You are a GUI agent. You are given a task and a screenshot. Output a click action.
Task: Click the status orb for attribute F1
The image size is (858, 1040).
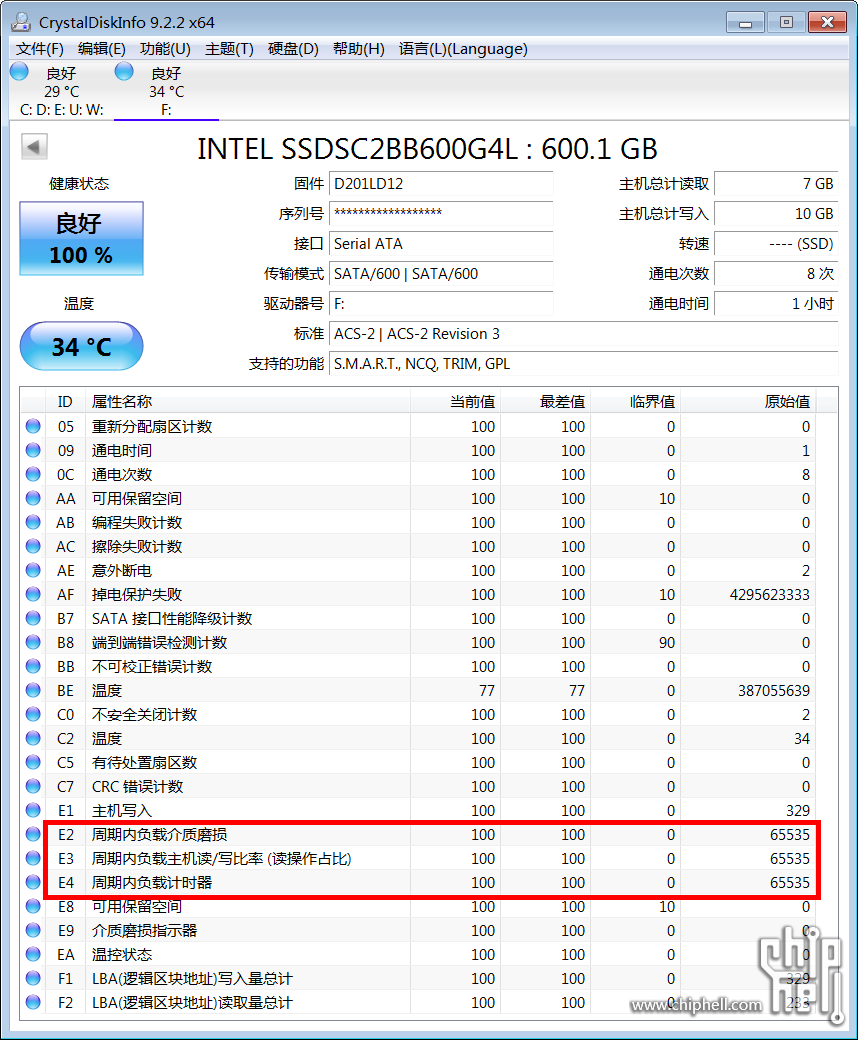pyautogui.click(x=33, y=978)
